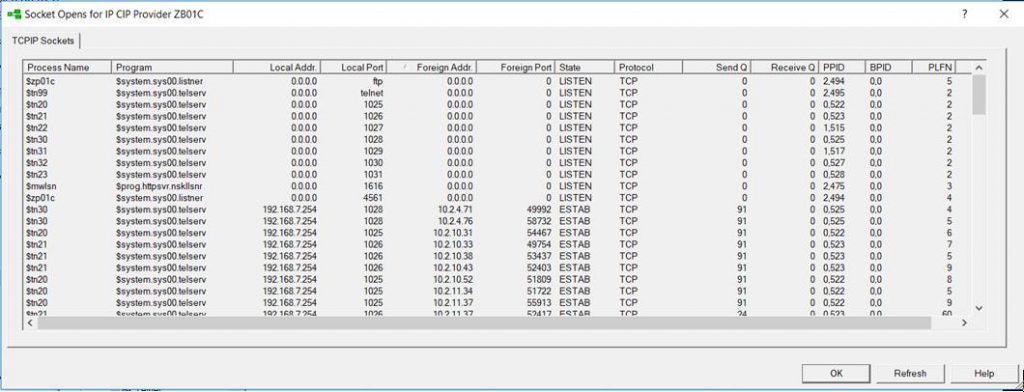Sort by Protocol column header
Viewport: 1024px width, 392px height.
click(x=648, y=67)
